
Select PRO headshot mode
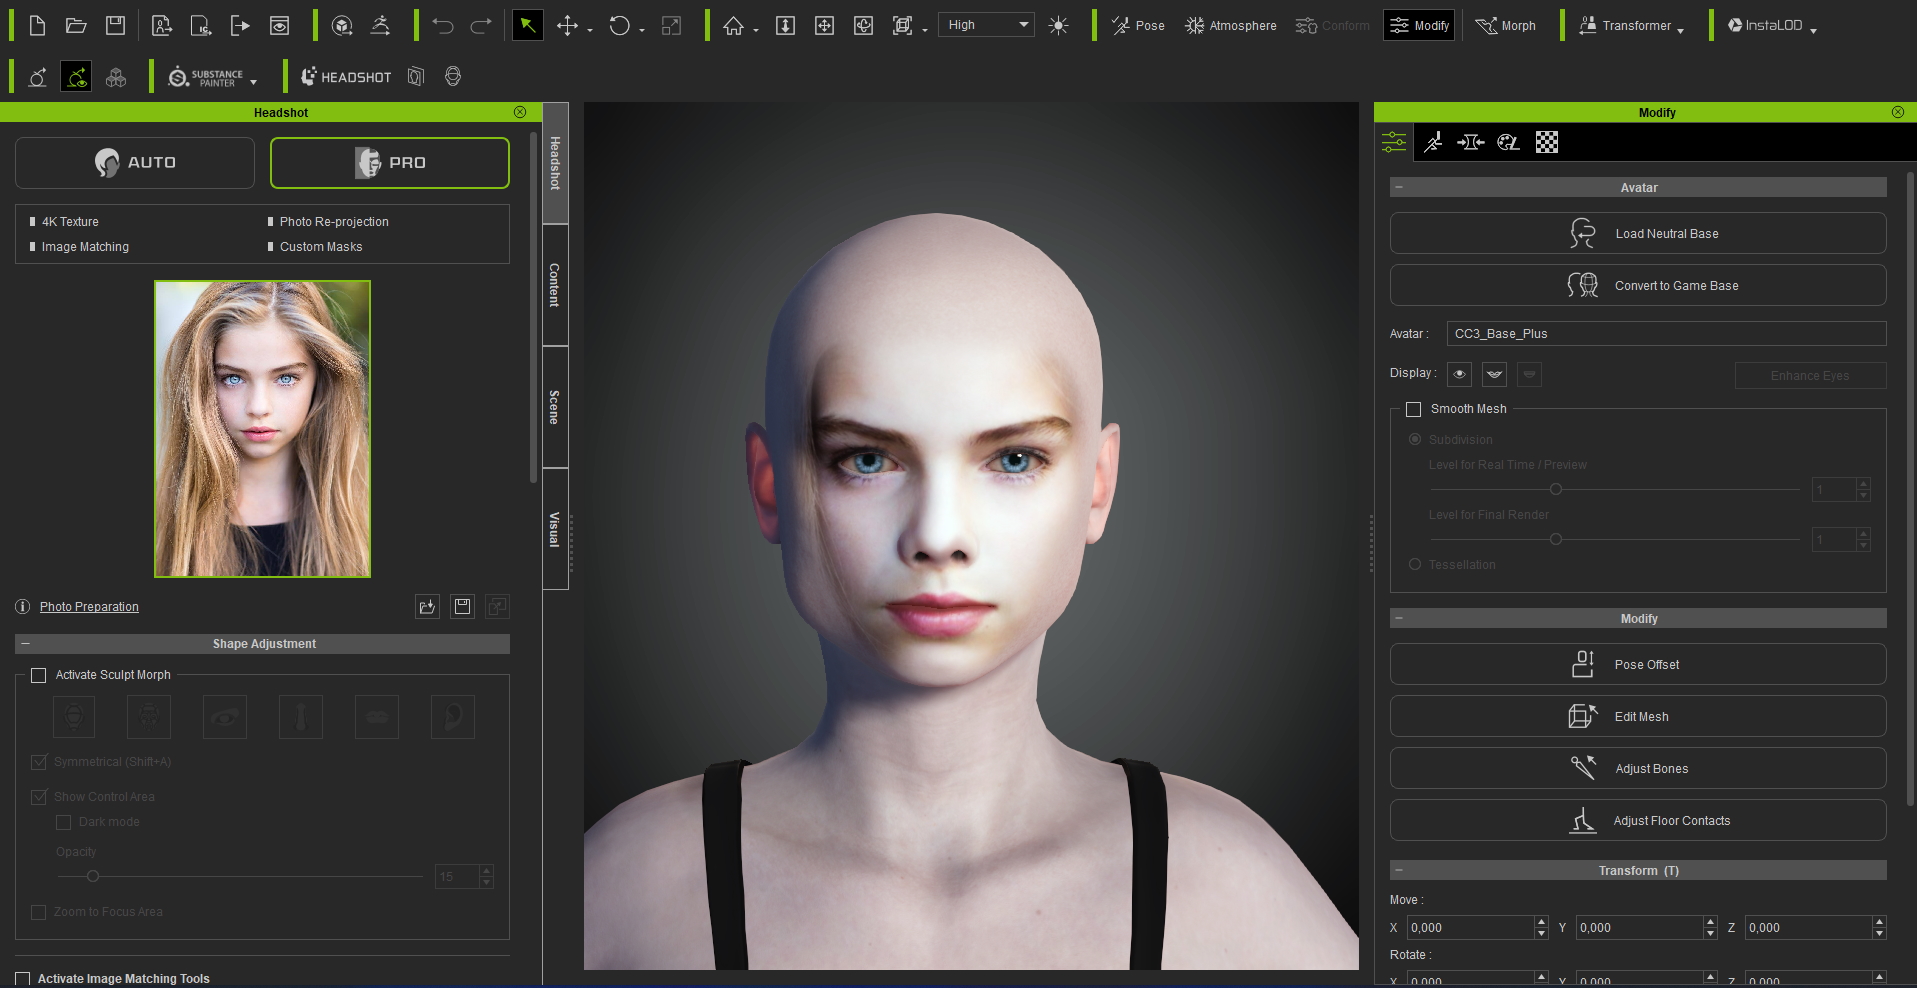coord(390,162)
